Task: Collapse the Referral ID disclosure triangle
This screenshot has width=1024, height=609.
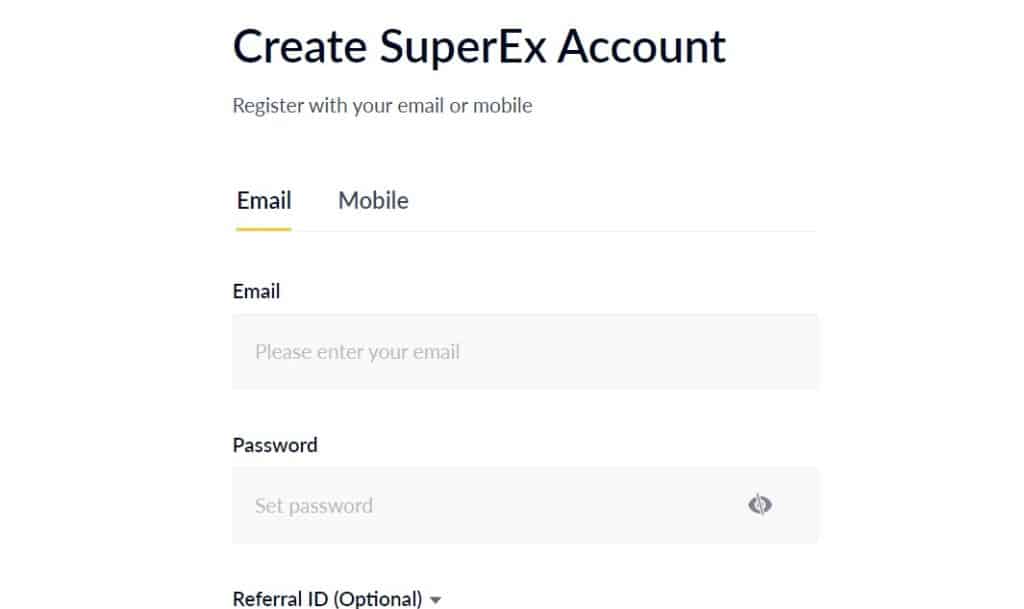Action: [435, 598]
